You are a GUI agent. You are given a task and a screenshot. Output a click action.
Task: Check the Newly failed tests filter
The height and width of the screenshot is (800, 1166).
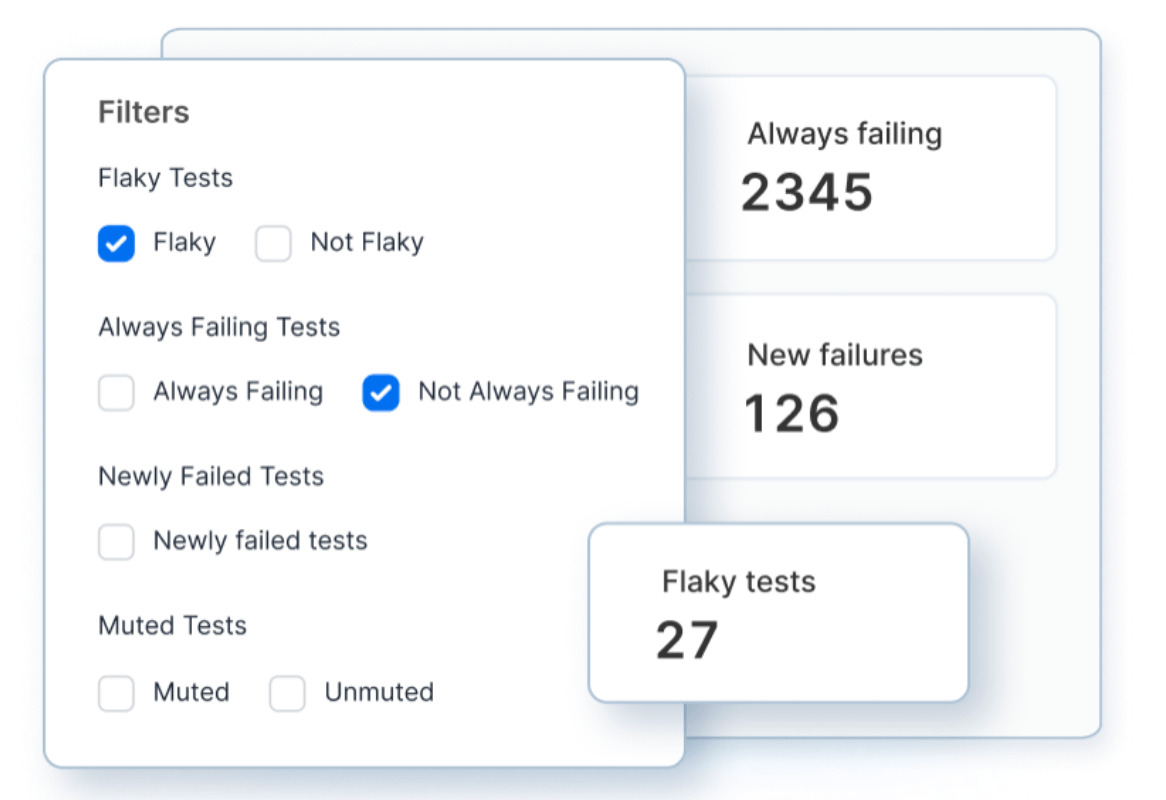(115, 541)
